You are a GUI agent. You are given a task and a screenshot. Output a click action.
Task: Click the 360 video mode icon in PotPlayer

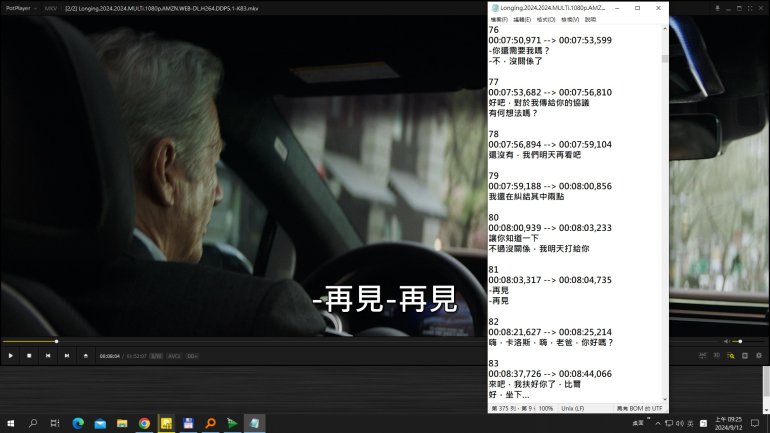tap(703, 355)
